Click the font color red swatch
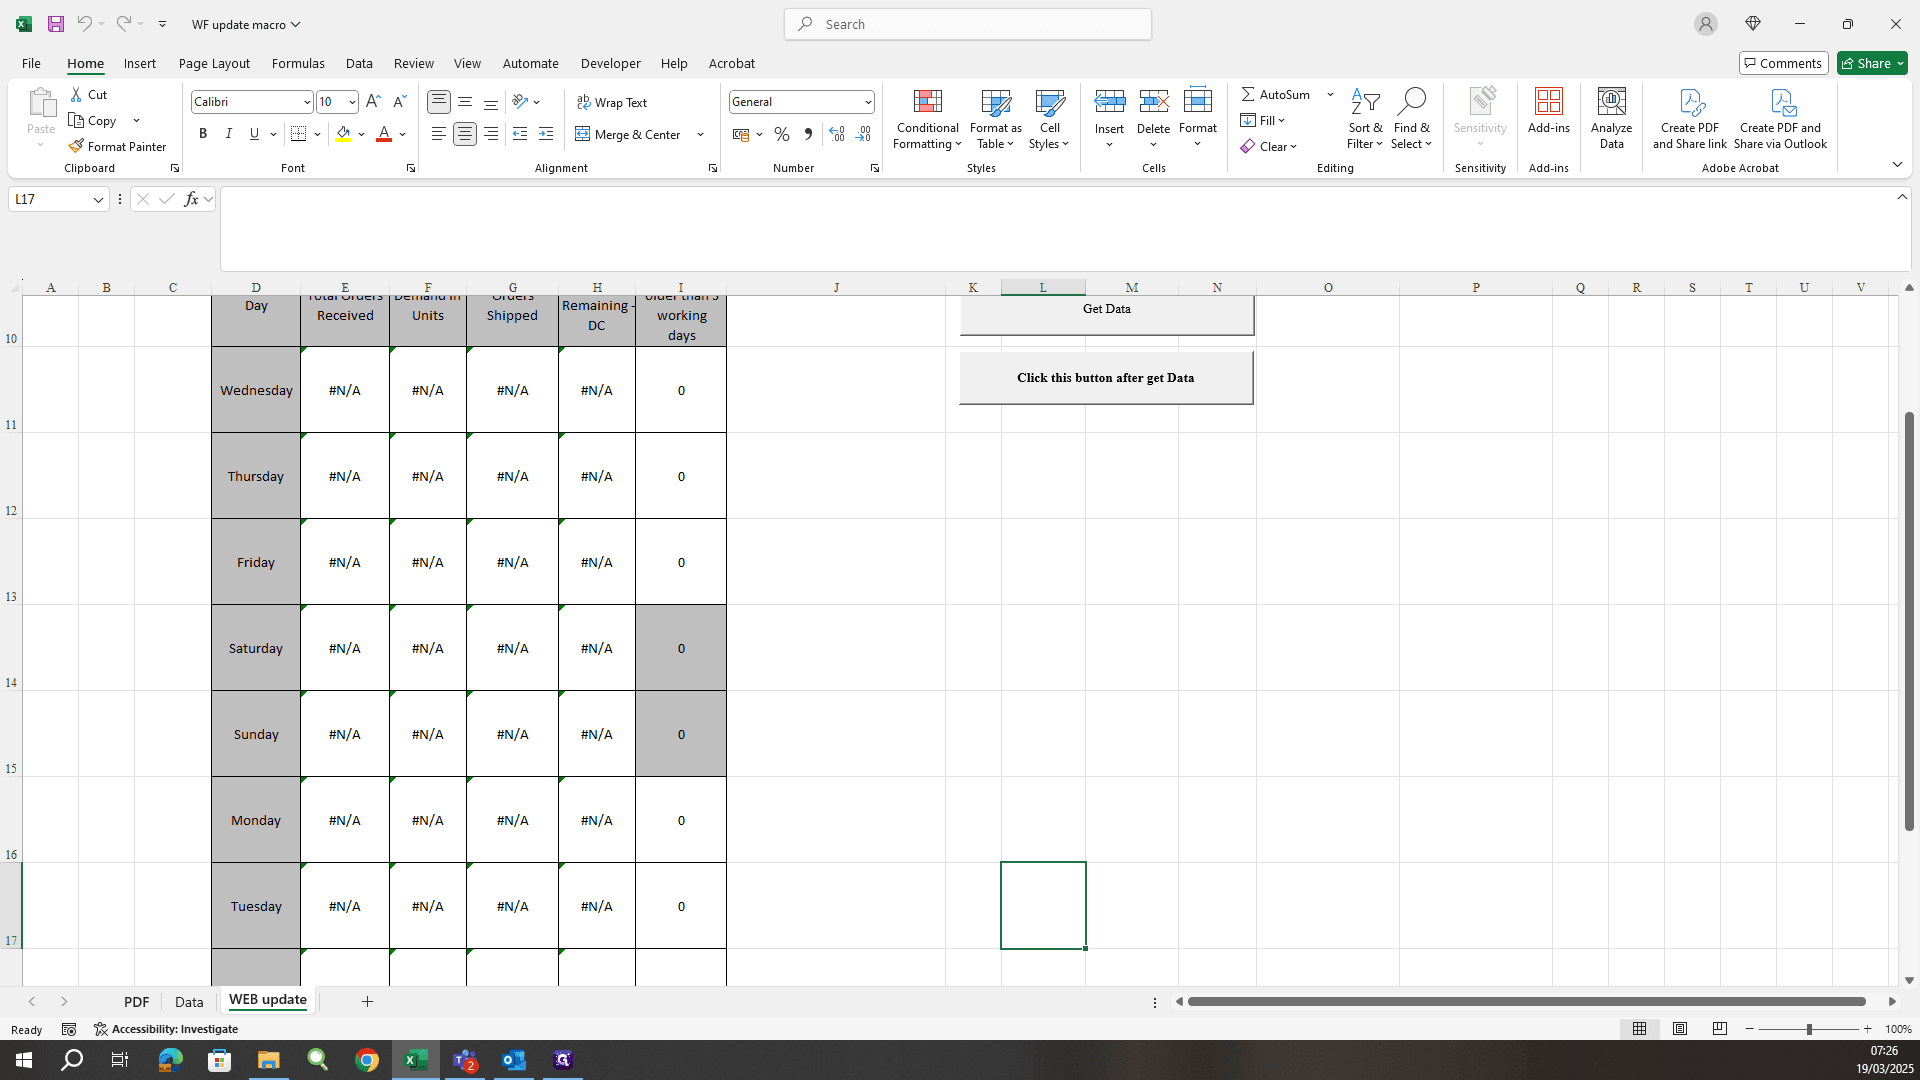 [384, 134]
